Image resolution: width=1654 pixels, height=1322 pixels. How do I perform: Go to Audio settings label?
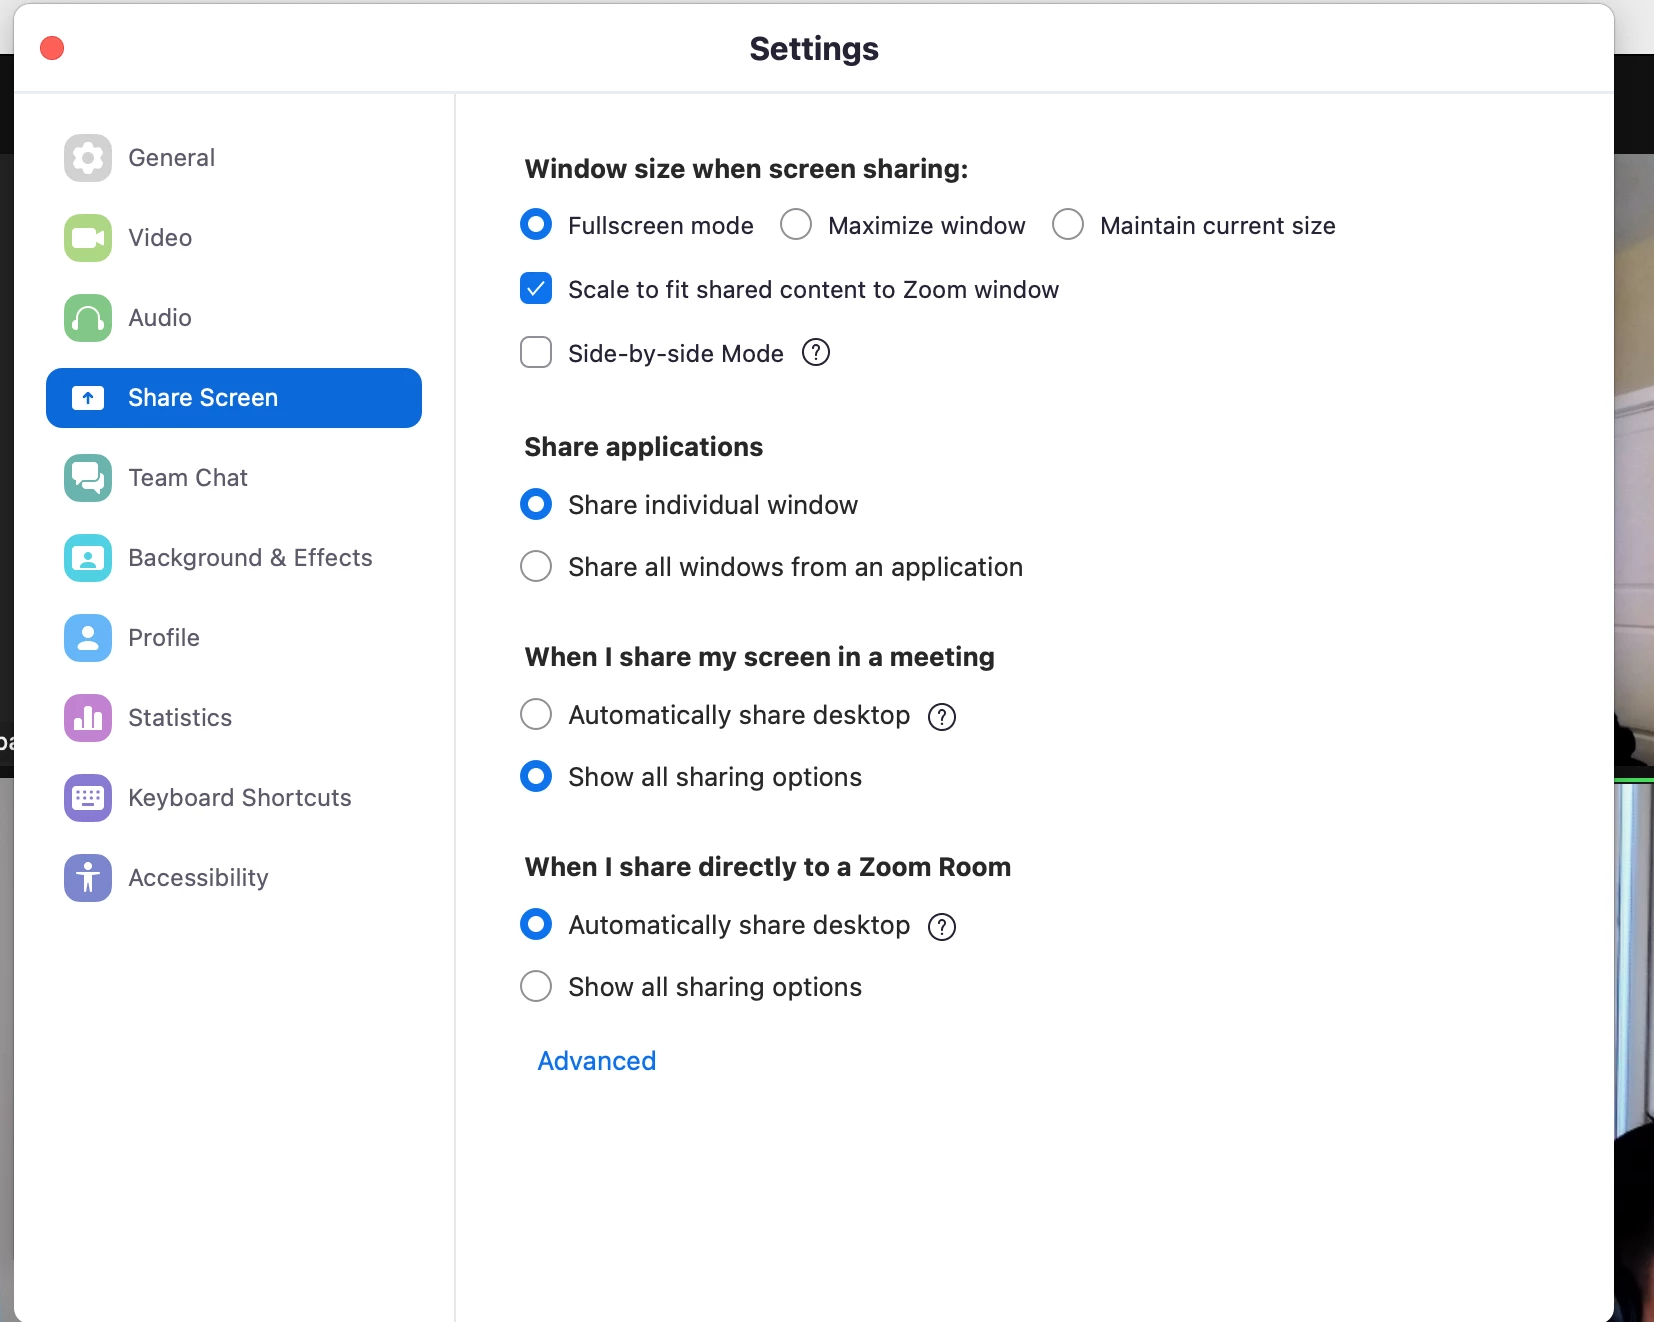[160, 318]
